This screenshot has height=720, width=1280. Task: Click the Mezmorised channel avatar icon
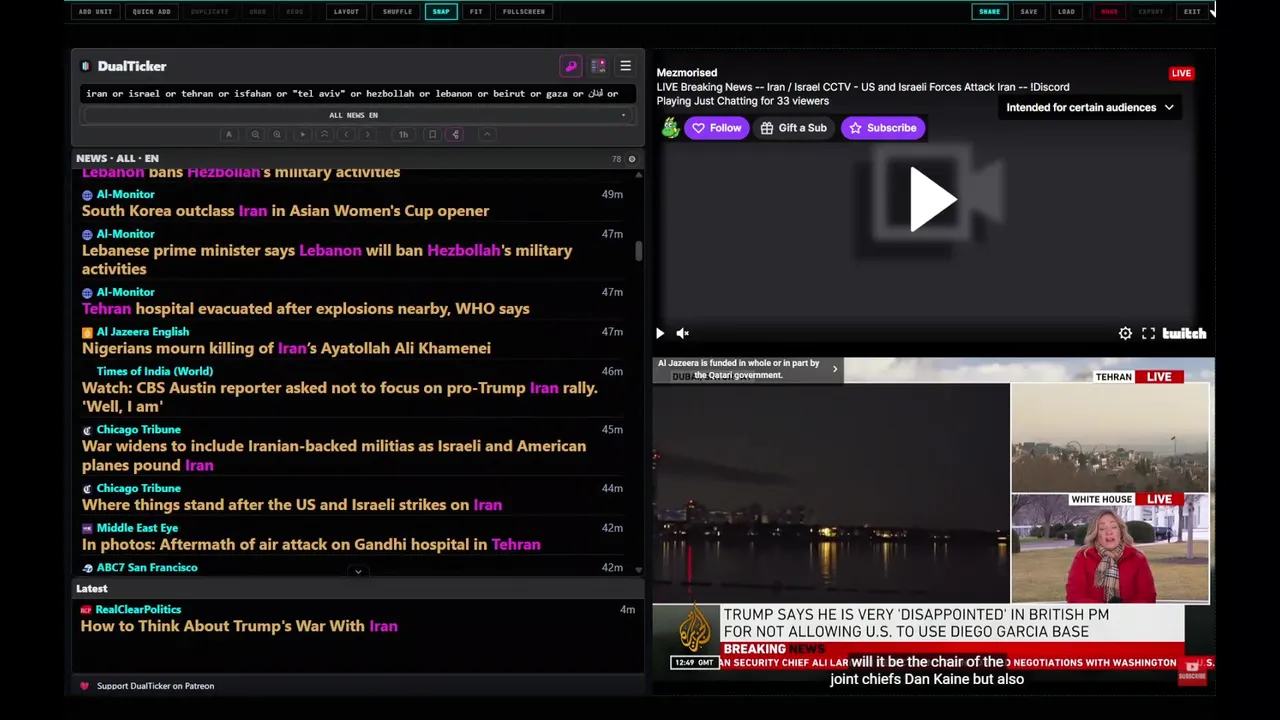point(670,128)
